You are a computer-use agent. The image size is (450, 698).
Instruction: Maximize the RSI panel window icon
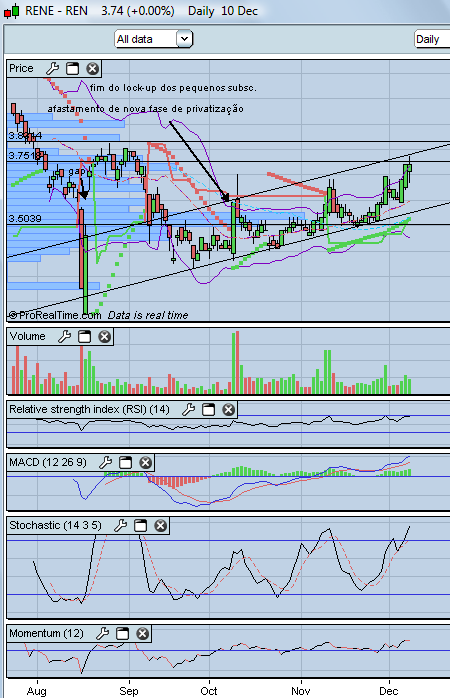pos(208,410)
